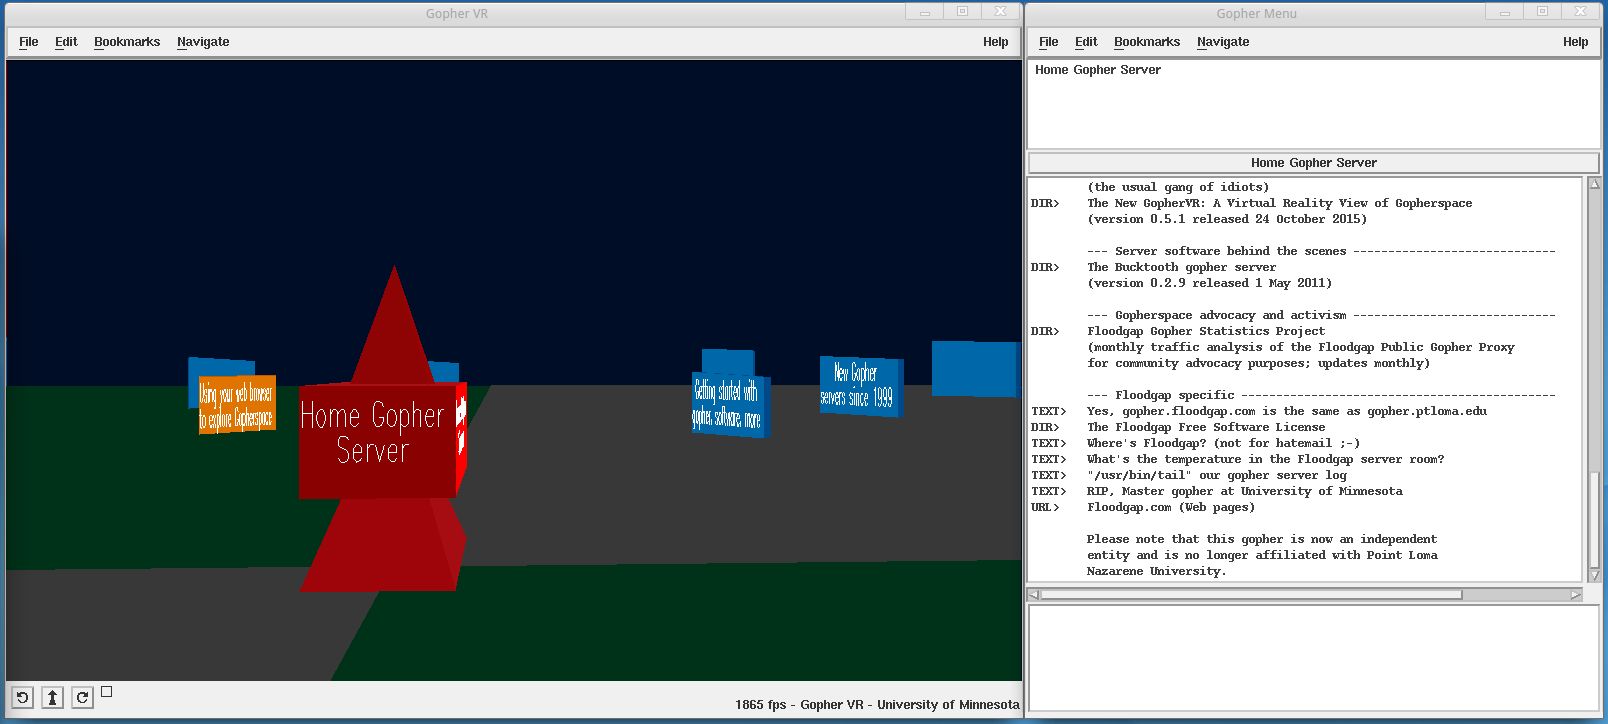Click '(version 0.2.9 released 1 May 2011)' line

click(x=1209, y=283)
